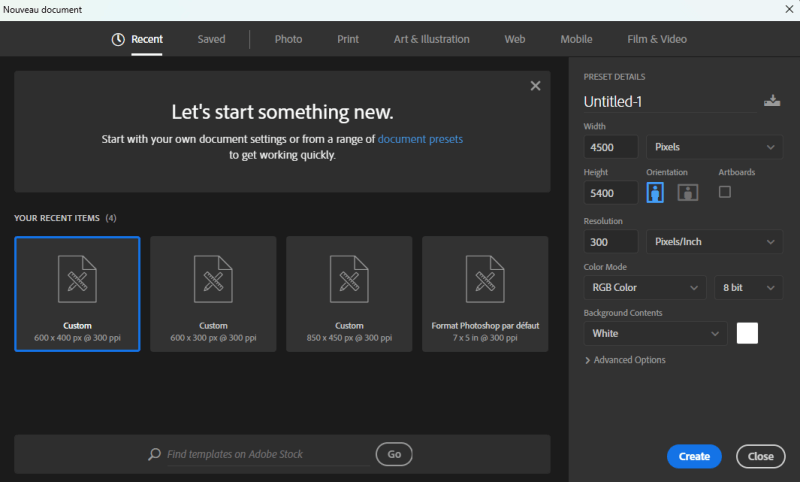
Task: Open the Pixels/Inch resolution unit dropdown
Action: 714,241
